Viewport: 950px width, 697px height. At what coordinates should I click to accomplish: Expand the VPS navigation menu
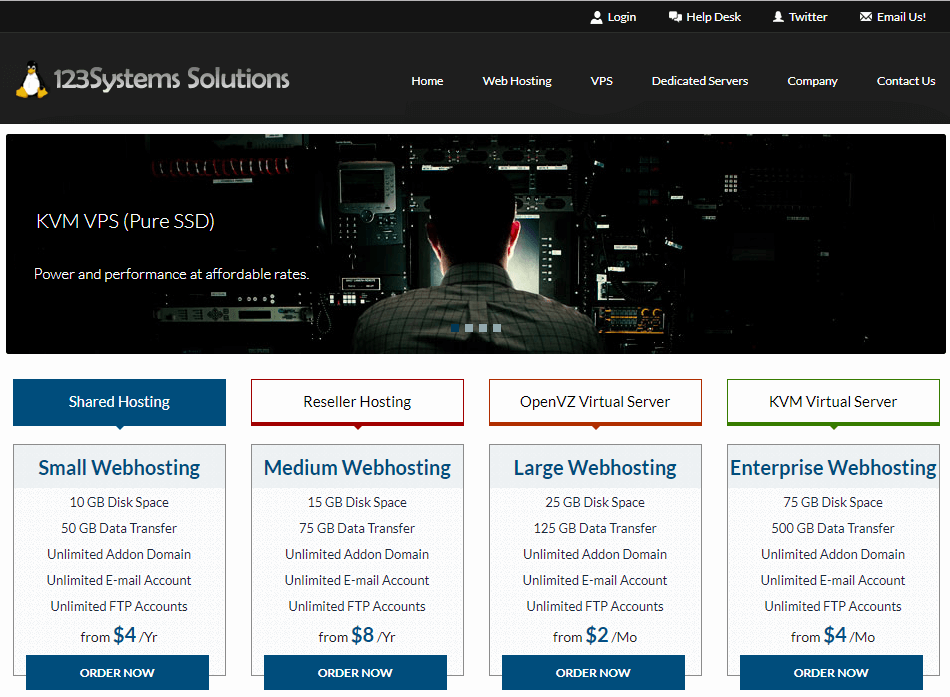[x=601, y=81]
